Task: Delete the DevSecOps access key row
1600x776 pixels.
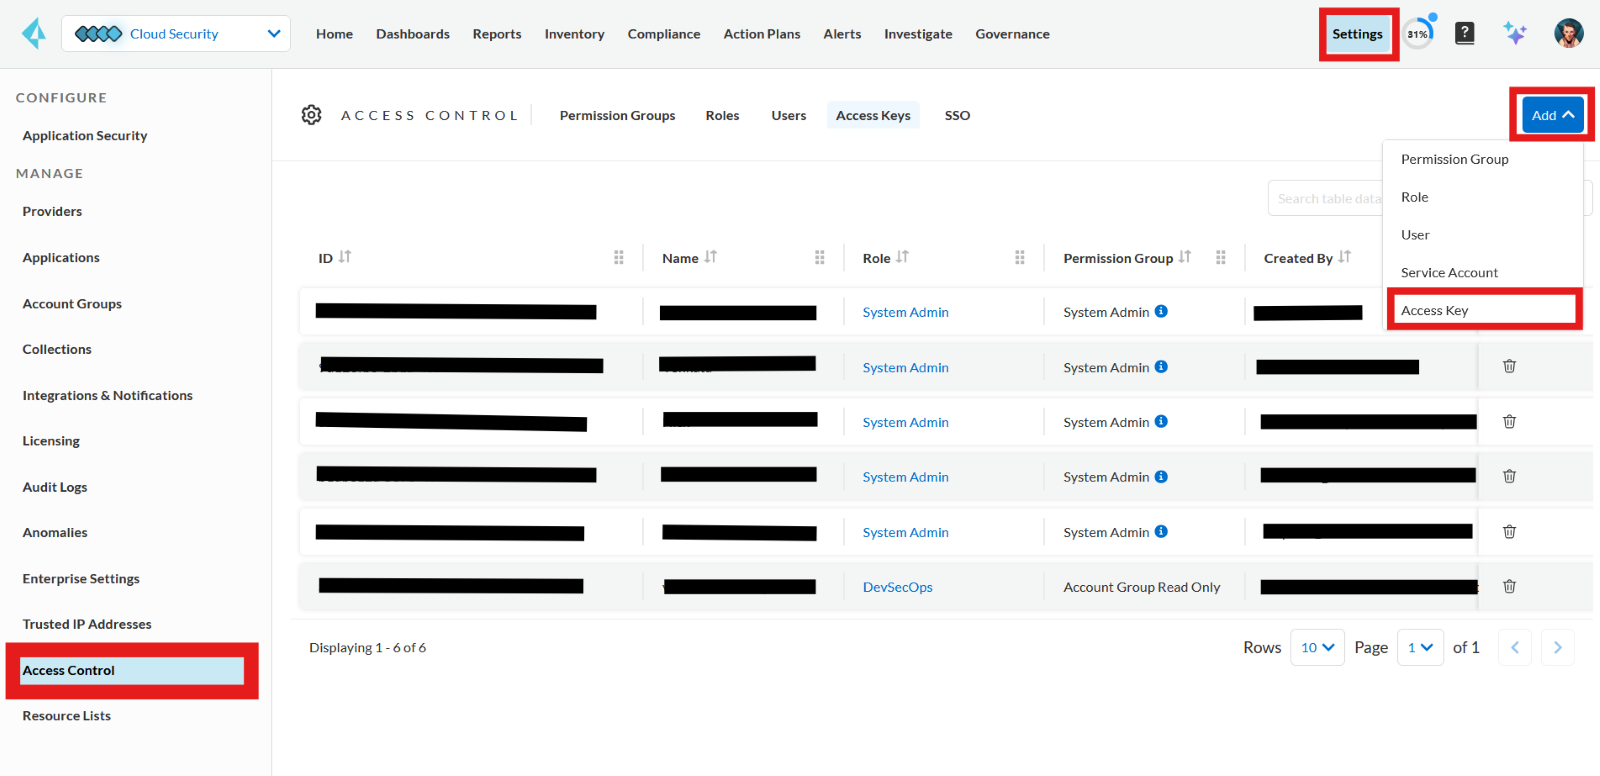Action: pyautogui.click(x=1510, y=586)
